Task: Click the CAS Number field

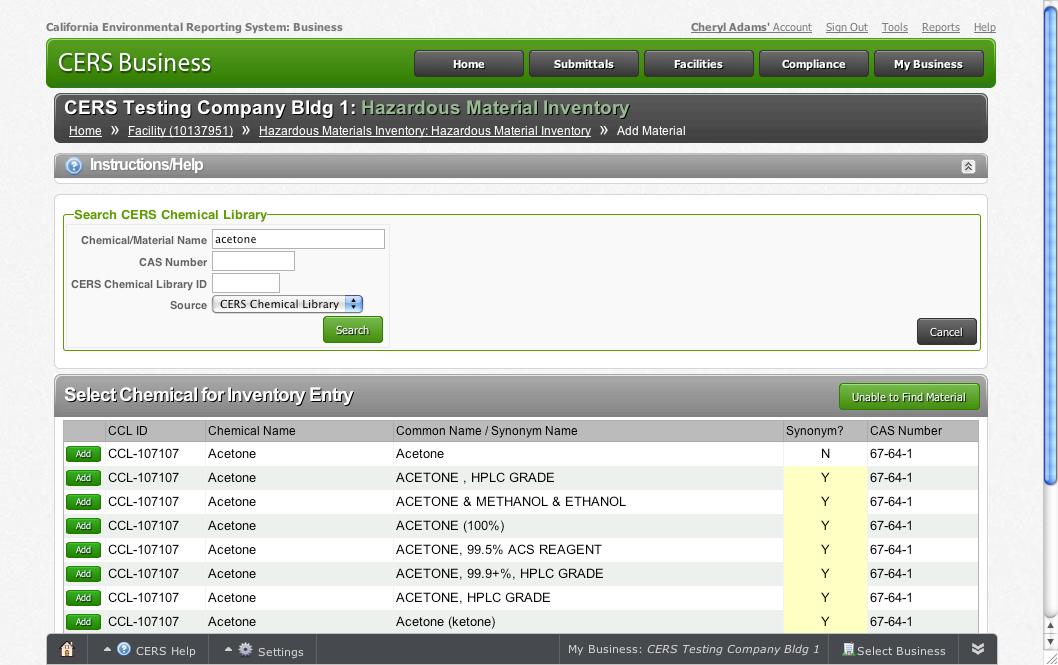Action: click(253, 261)
